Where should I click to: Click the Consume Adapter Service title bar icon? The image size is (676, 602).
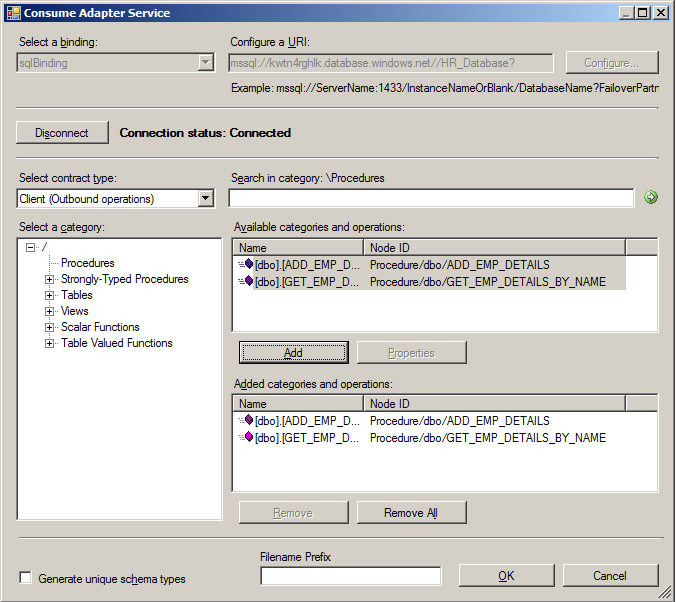pyautogui.click(x=13, y=13)
